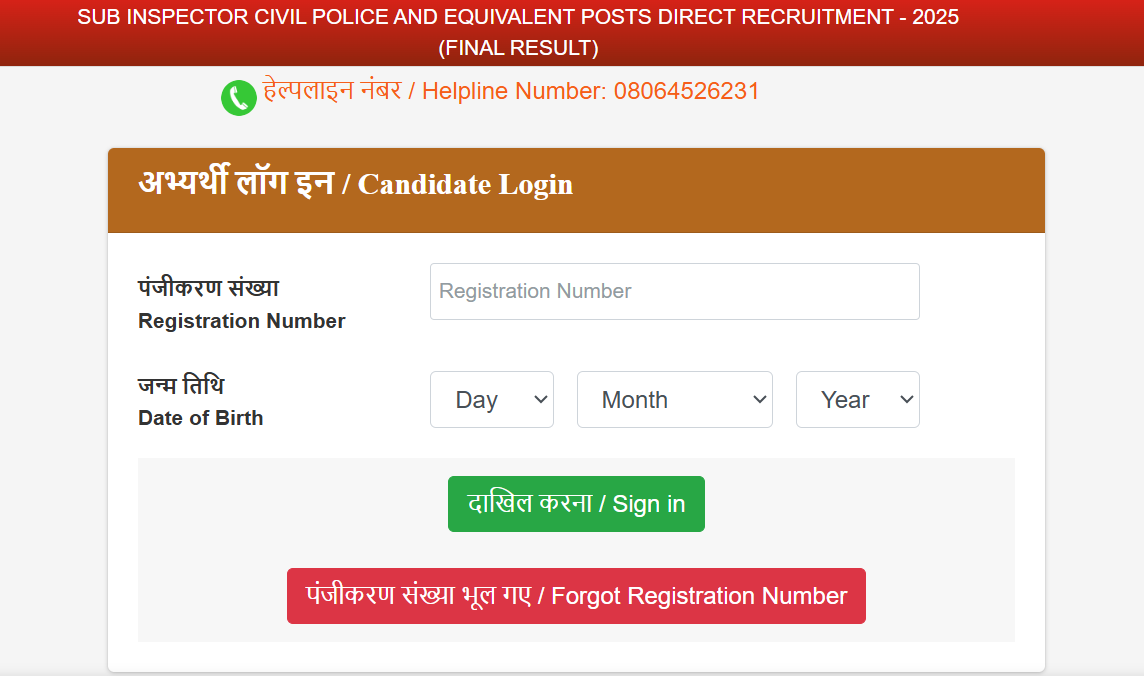The image size is (1144, 676).
Task: Click the Hindi अभ्यर्थी लॉग इन heading text
Action: tap(236, 182)
